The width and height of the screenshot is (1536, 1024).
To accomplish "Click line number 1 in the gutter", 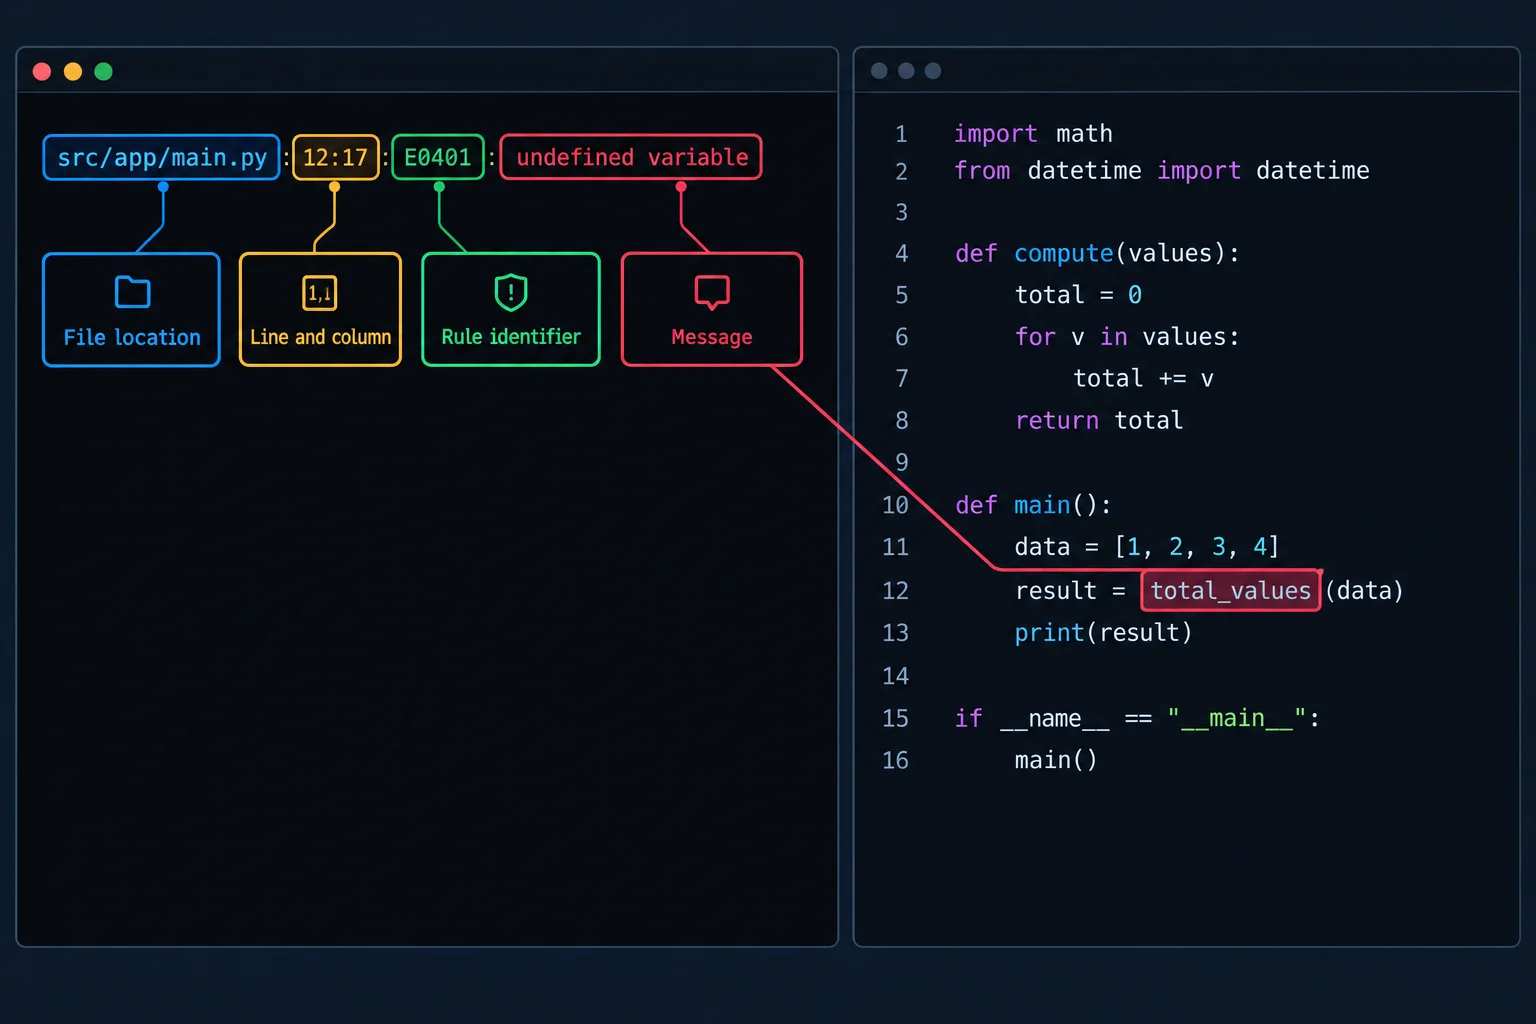I will click(x=901, y=134).
